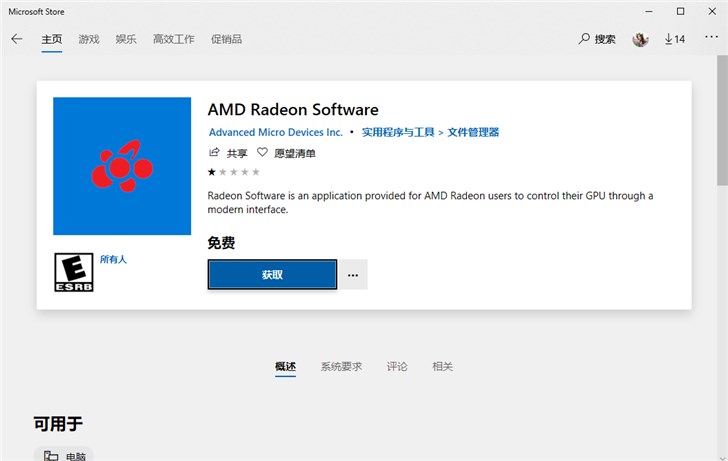Open the 评论 (Reviews) section tab

pos(397,367)
